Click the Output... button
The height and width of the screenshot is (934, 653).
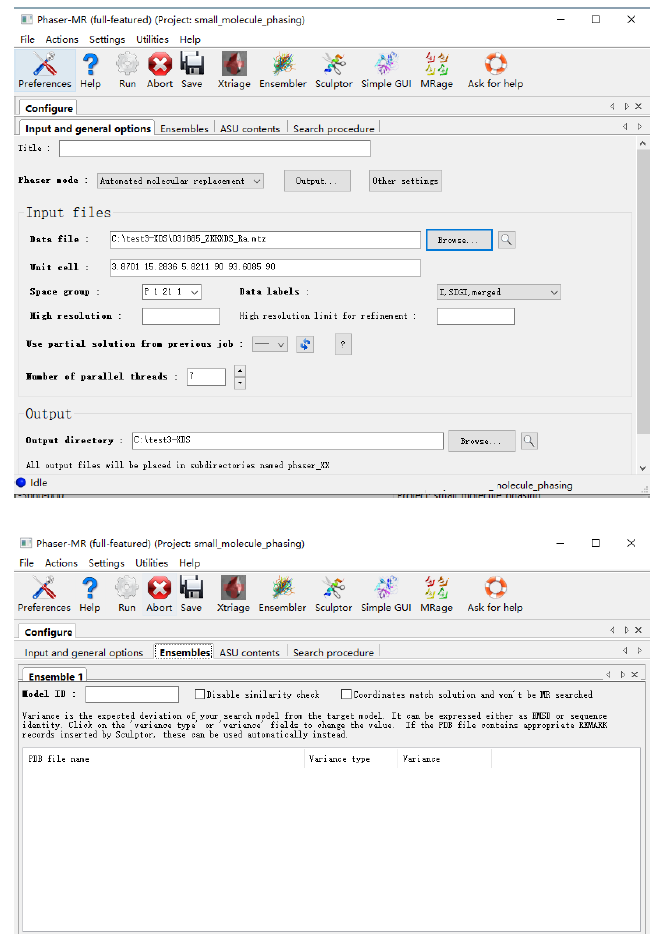pos(318,180)
